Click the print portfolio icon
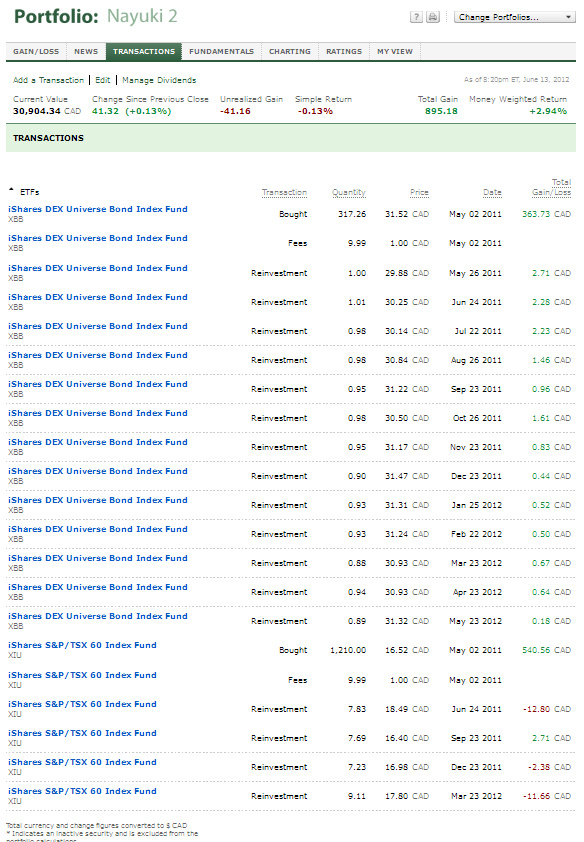 (433, 17)
